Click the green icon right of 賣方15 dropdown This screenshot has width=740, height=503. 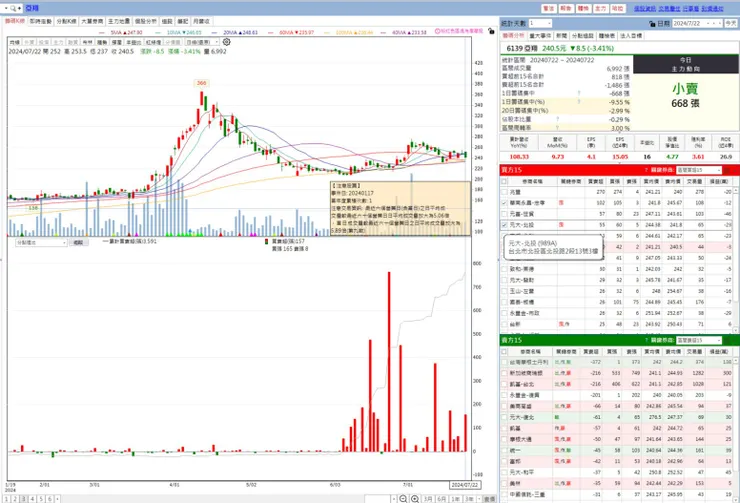[x=727, y=340]
